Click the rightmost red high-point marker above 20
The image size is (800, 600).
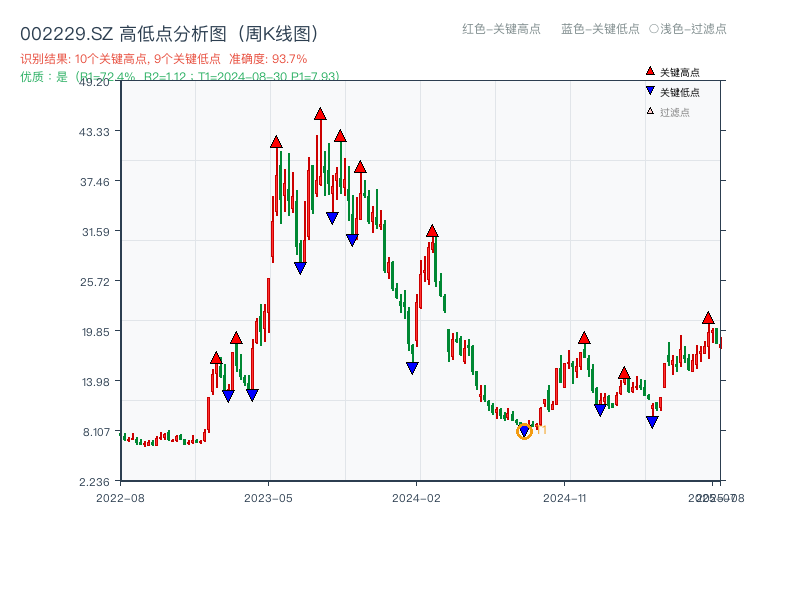pos(707,316)
